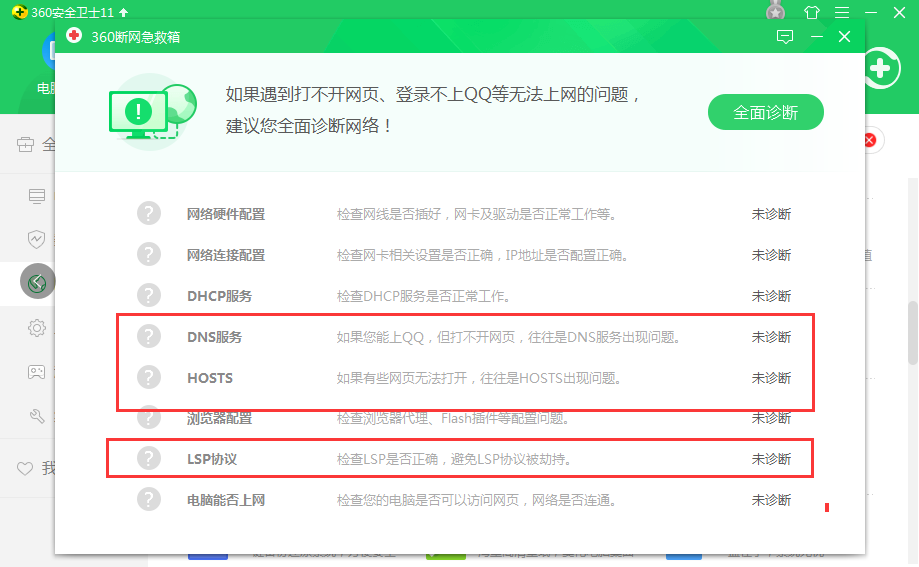Select highlighted globe icon in left sidebar
The image size is (919, 567).
(x=38, y=282)
